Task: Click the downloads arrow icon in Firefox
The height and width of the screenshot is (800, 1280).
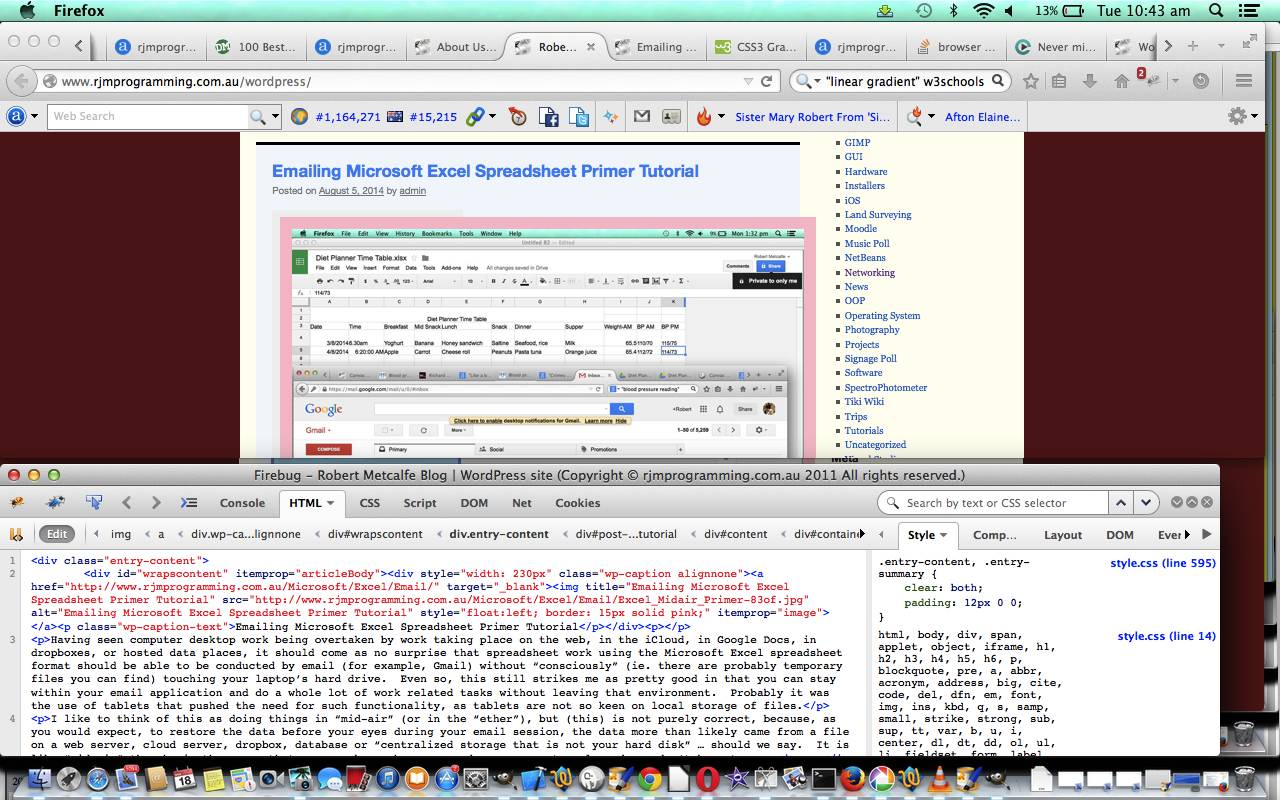Action: pos(1090,81)
